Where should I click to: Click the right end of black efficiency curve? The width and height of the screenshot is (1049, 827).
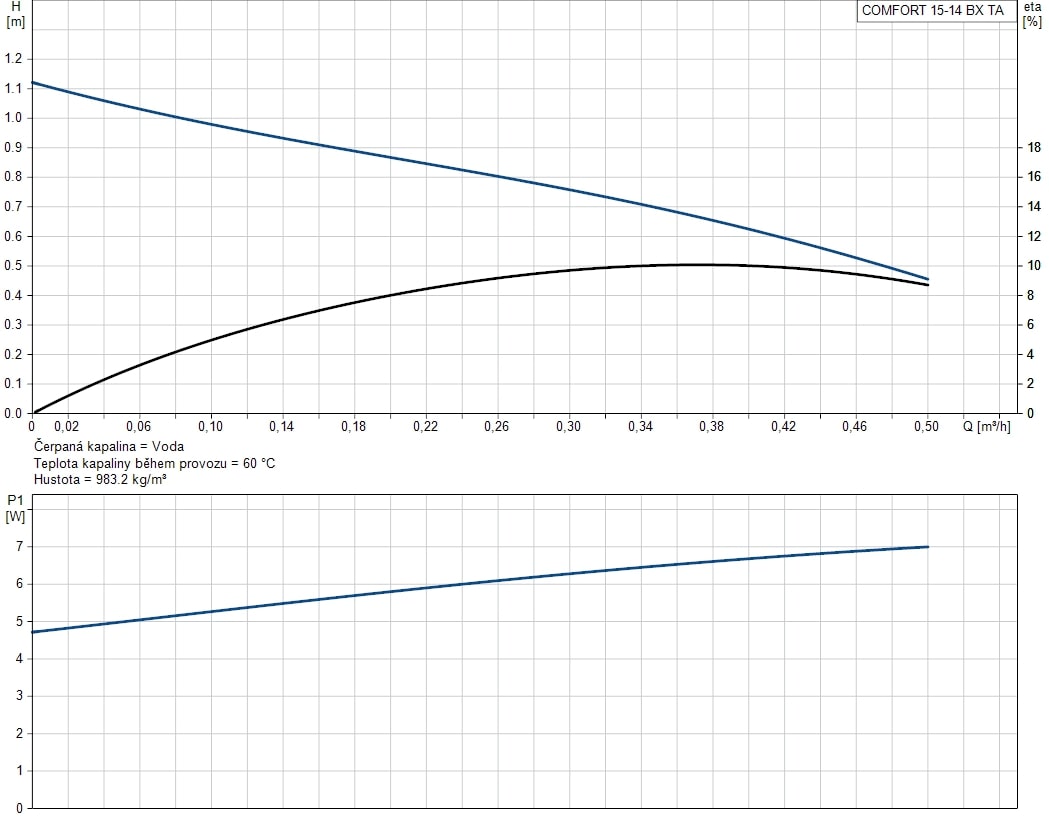[x=928, y=285]
